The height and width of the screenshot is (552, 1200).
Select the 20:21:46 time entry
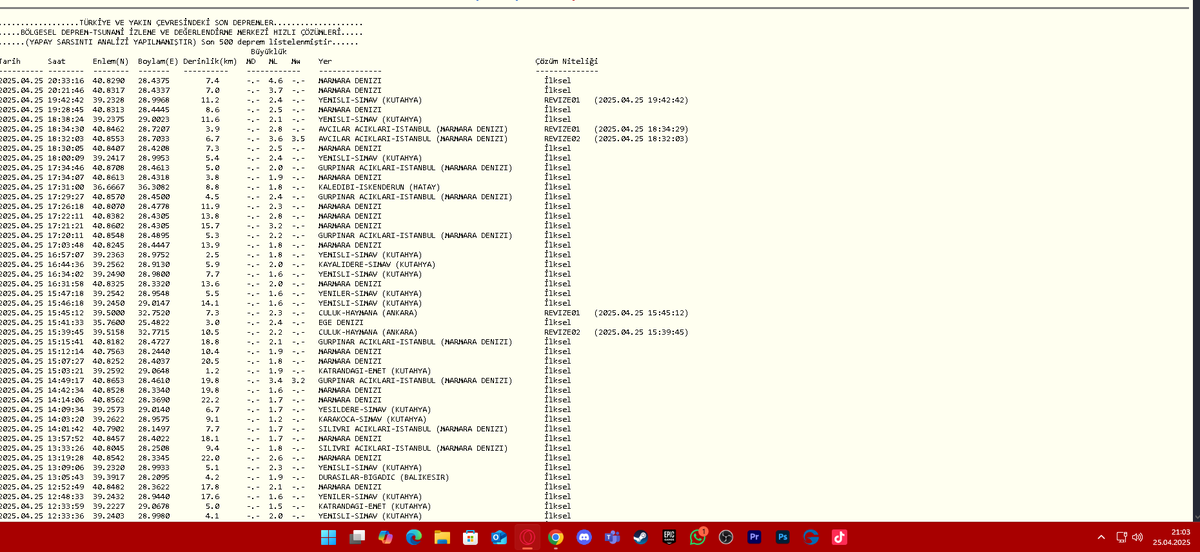tap(66, 90)
